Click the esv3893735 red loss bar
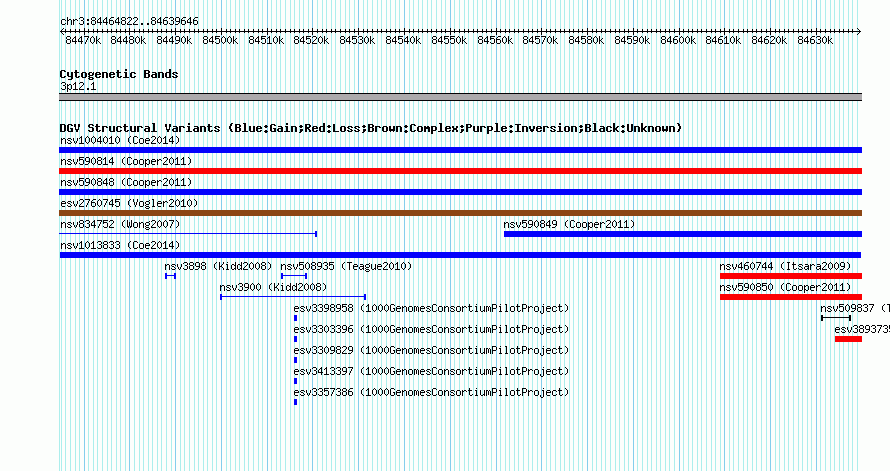The image size is (890, 471). point(849,339)
